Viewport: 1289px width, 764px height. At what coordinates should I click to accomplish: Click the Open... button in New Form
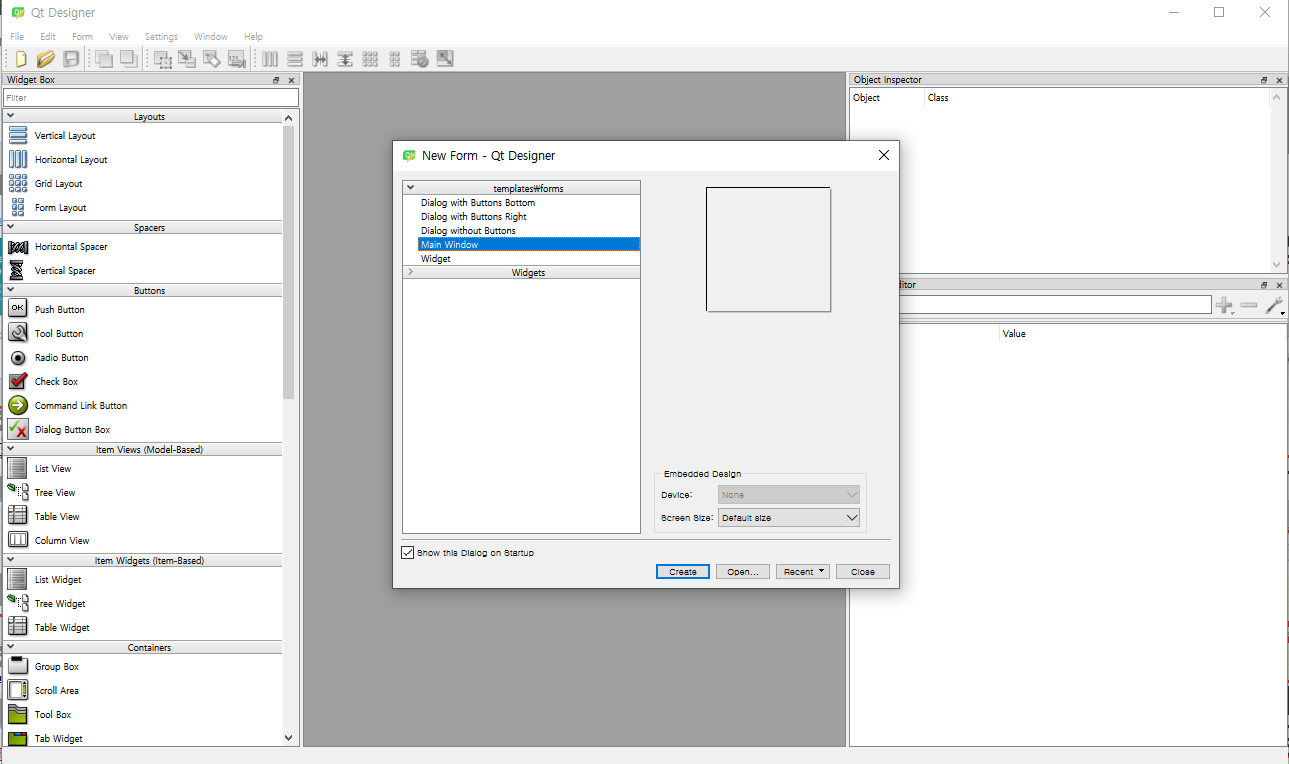click(x=743, y=572)
